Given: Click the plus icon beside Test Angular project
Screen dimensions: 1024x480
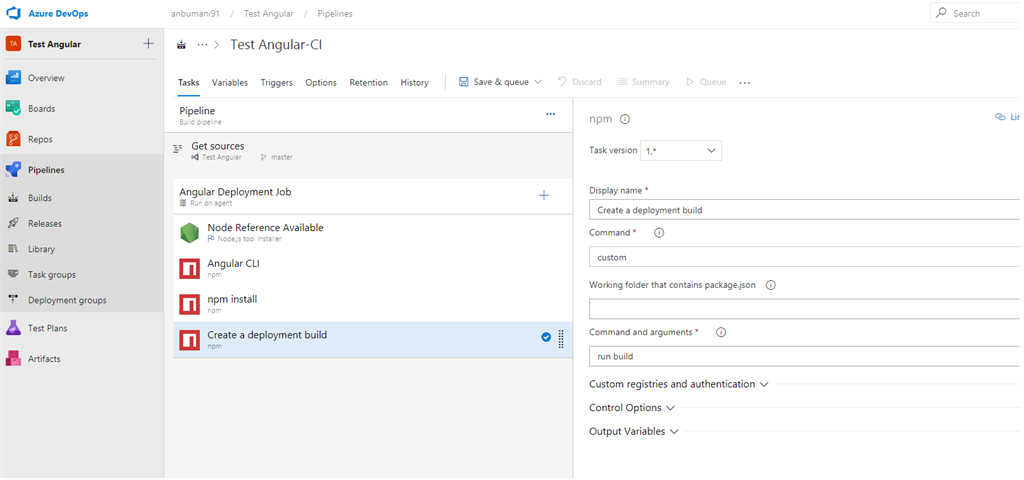Looking at the screenshot, I should click(148, 44).
